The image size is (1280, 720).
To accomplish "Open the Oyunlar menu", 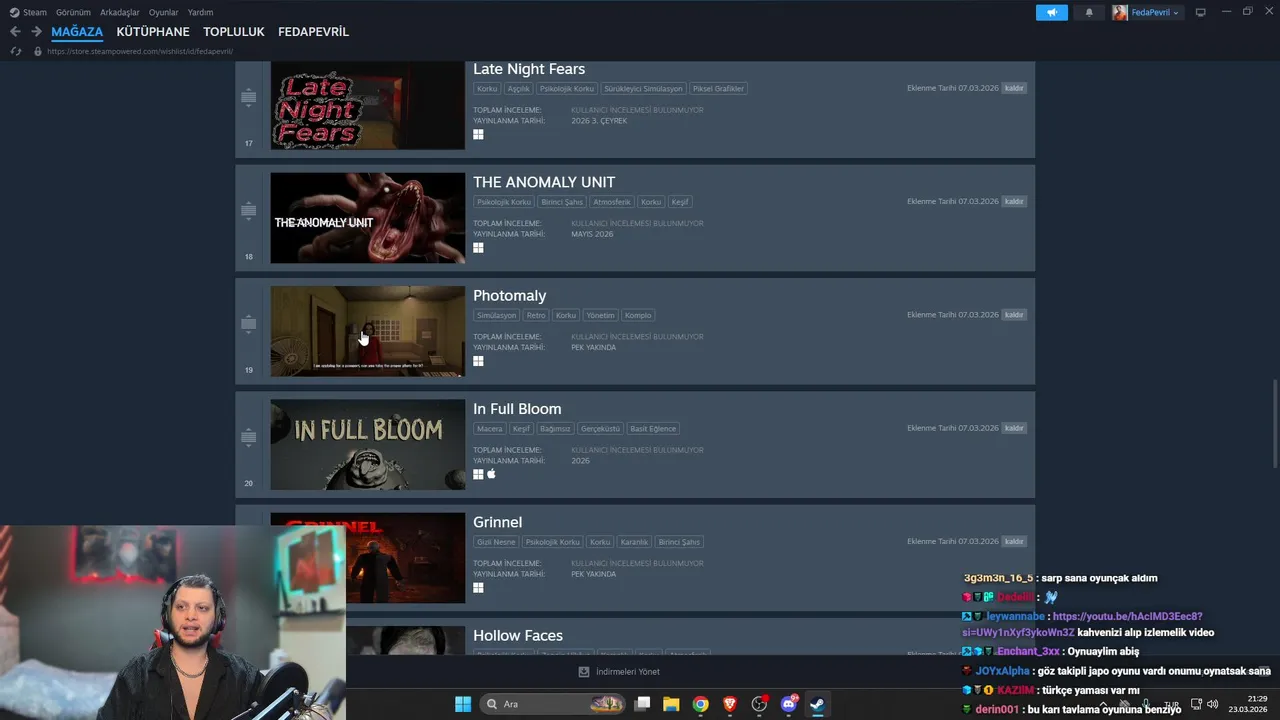I will coord(164,12).
